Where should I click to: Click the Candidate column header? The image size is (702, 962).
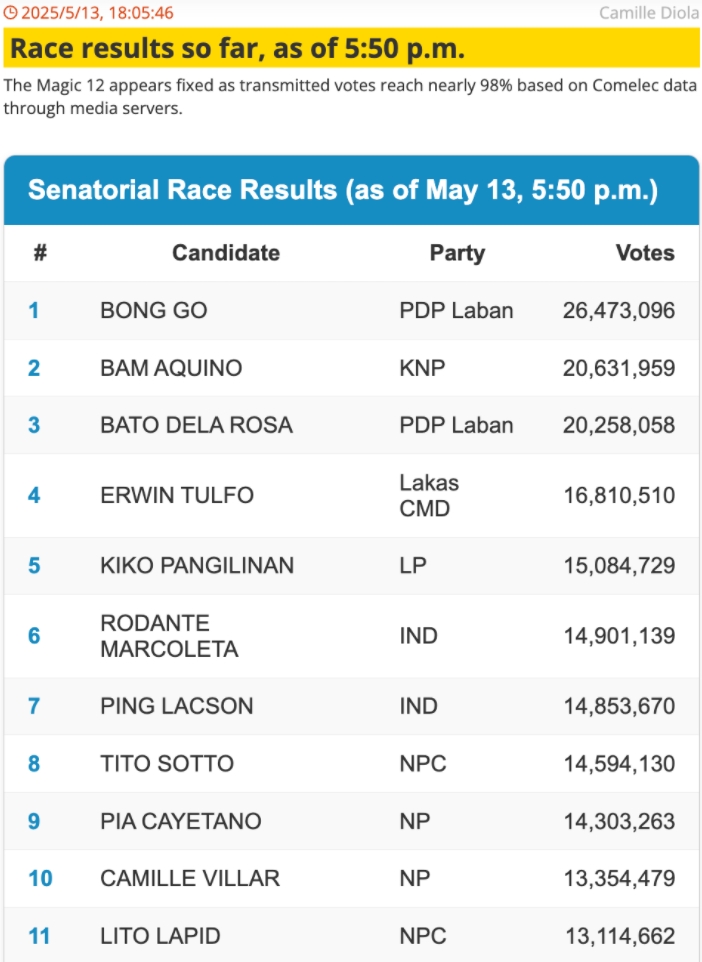pyautogui.click(x=226, y=253)
